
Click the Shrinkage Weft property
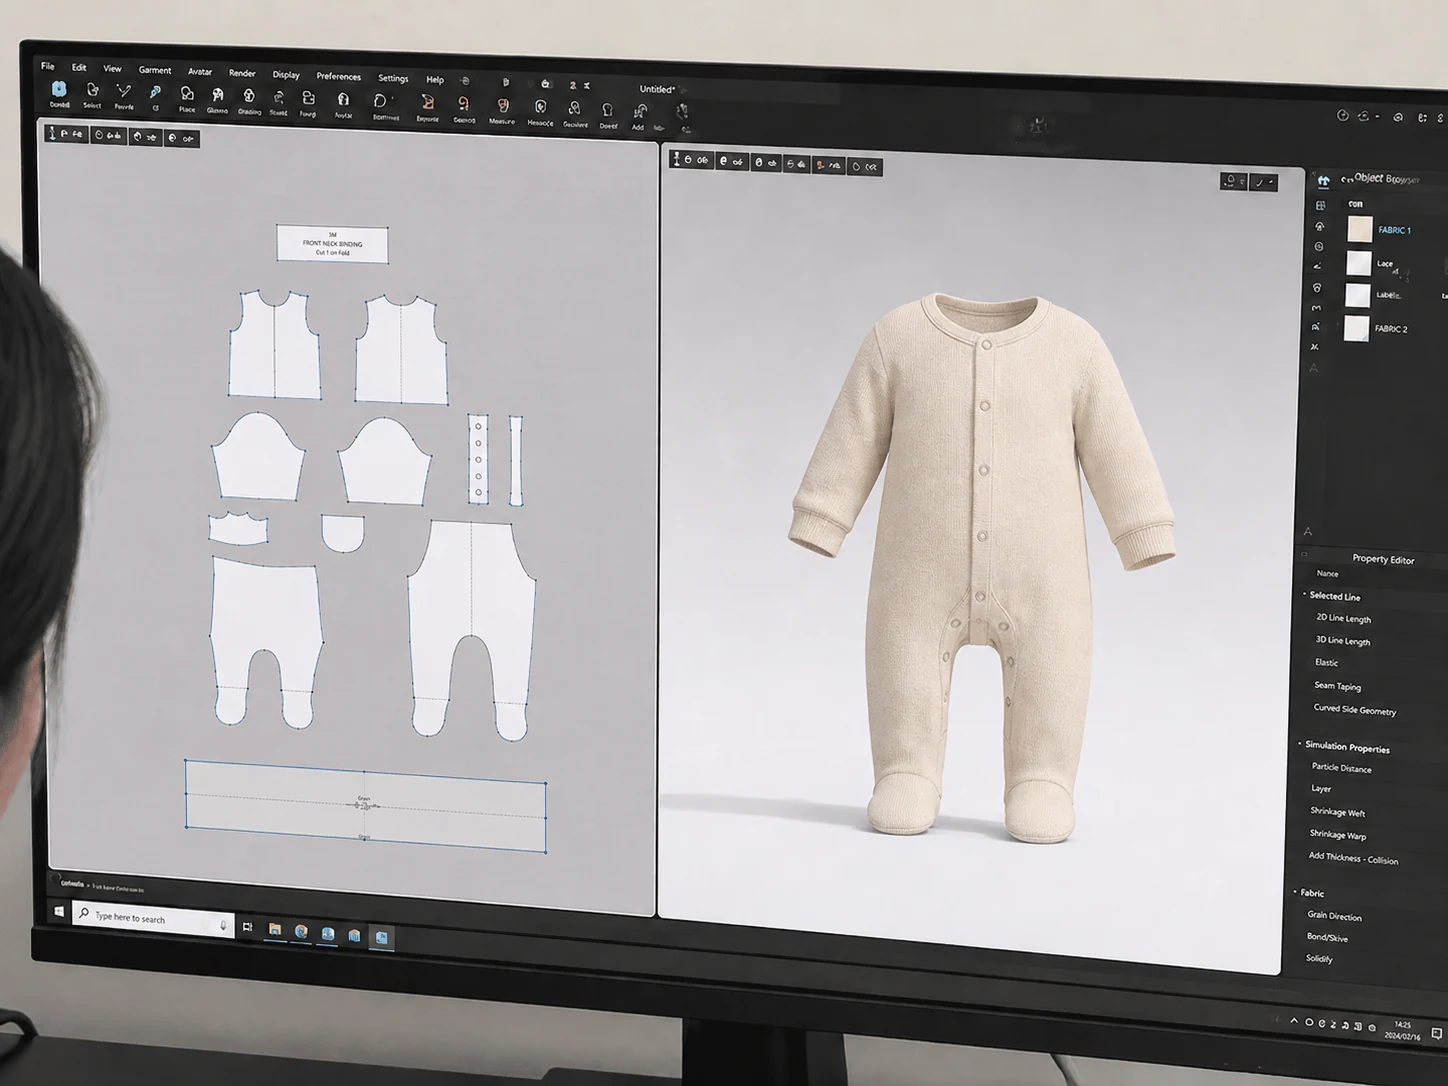(1337, 812)
